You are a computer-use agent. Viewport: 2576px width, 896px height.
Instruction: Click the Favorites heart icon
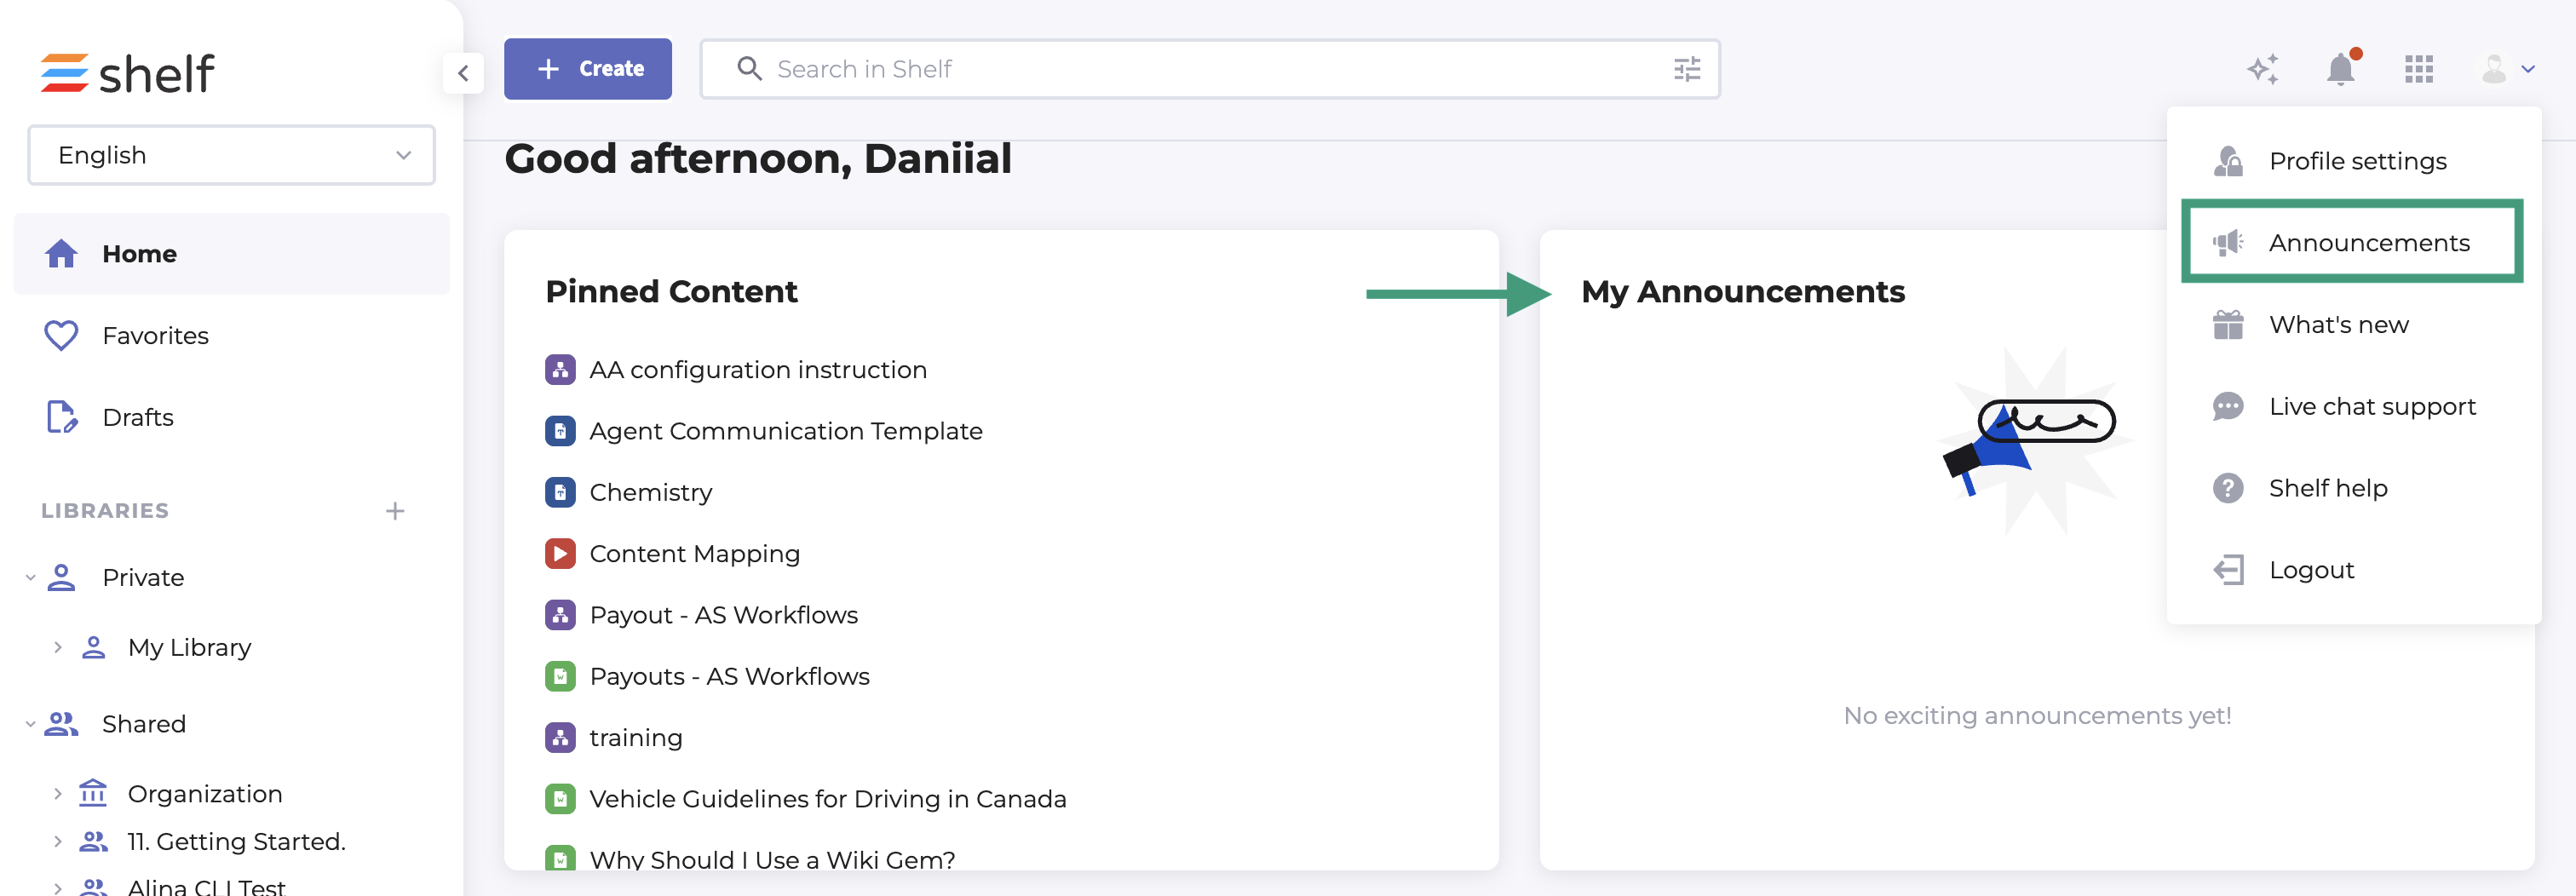click(61, 336)
